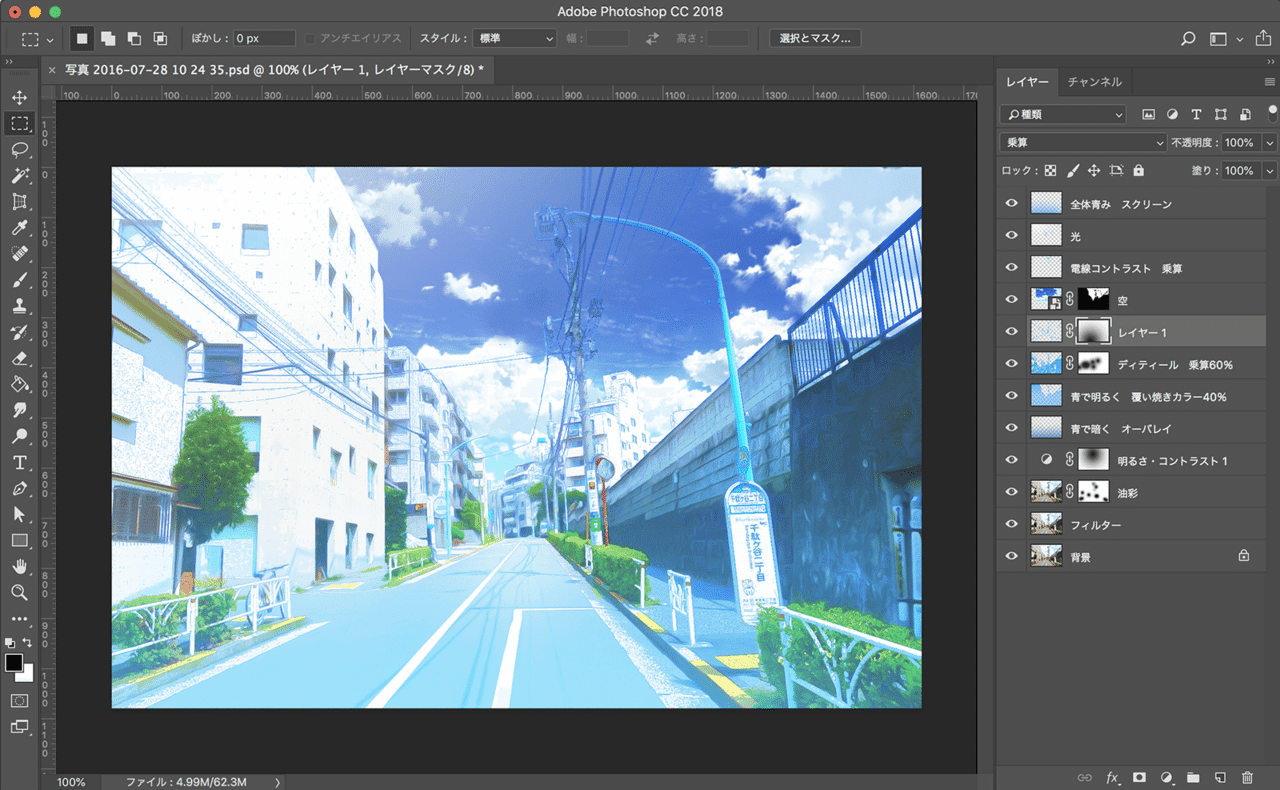Screen dimensions: 1280x790
Task: Select the Brush tool
Action: click(19, 280)
